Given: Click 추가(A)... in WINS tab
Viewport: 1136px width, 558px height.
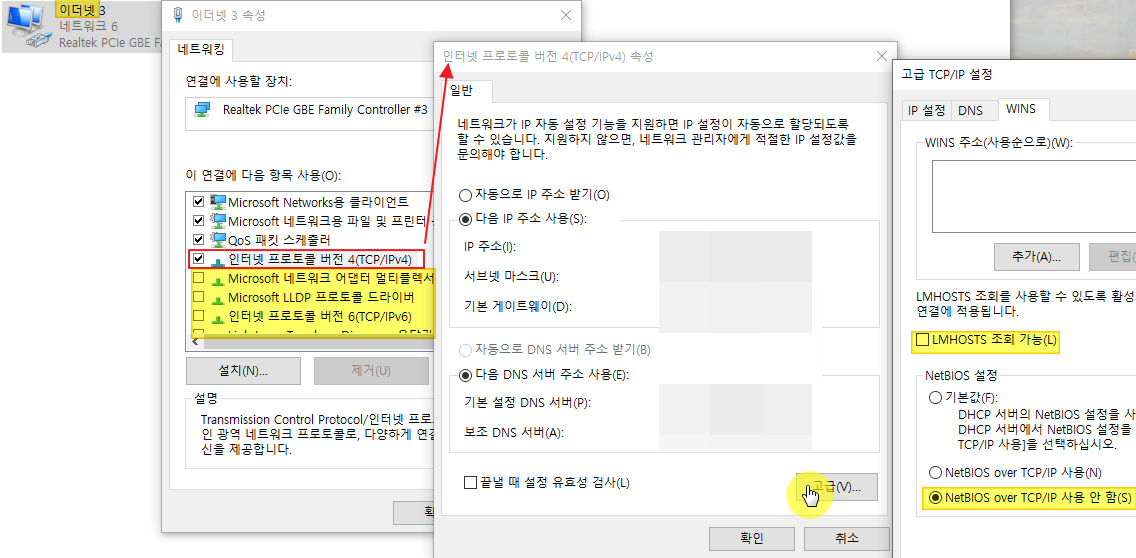Looking at the screenshot, I should click(x=1037, y=257).
